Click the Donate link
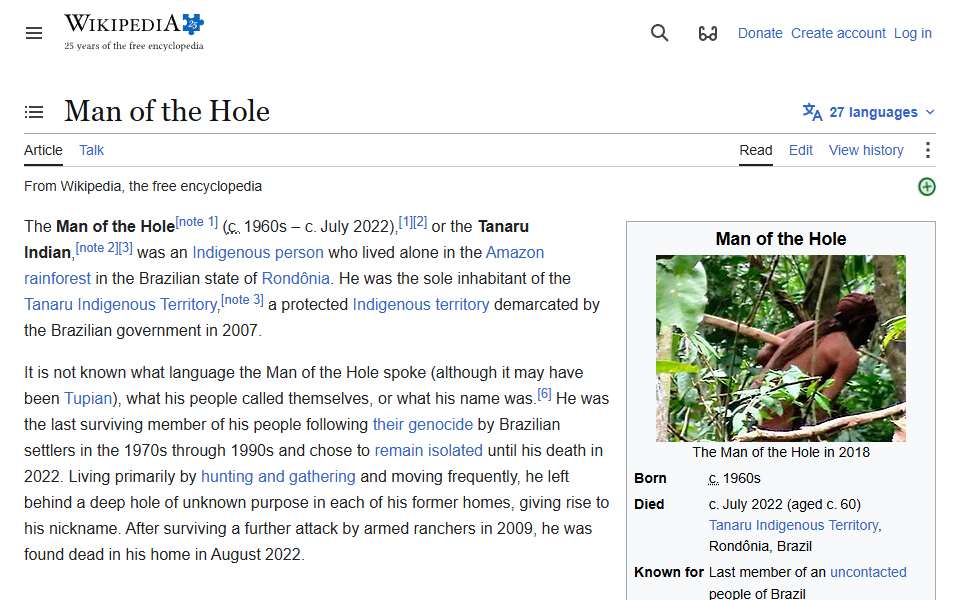The width and height of the screenshot is (960, 600). pos(760,33)
